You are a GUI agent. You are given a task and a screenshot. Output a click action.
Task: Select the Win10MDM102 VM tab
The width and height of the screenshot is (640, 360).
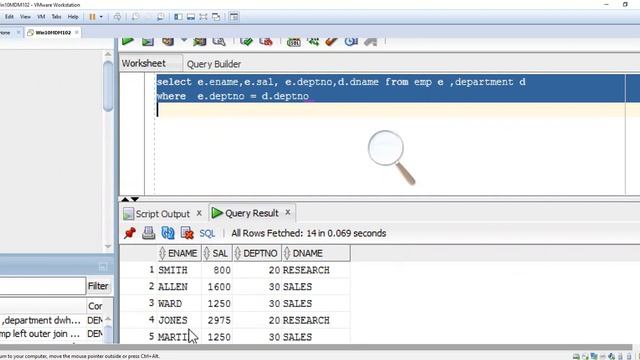click(x=53, y=32)
